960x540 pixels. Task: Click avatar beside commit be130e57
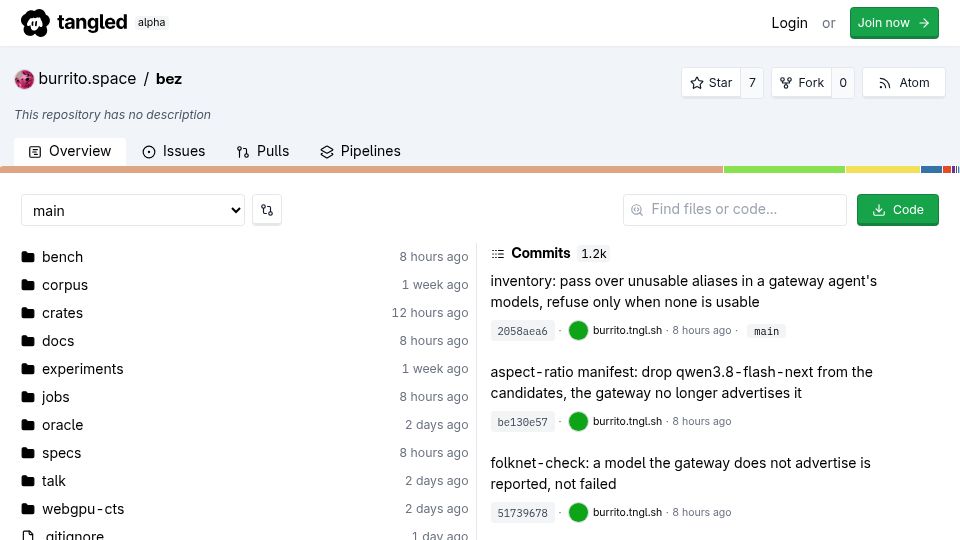[x=578, y=421]
